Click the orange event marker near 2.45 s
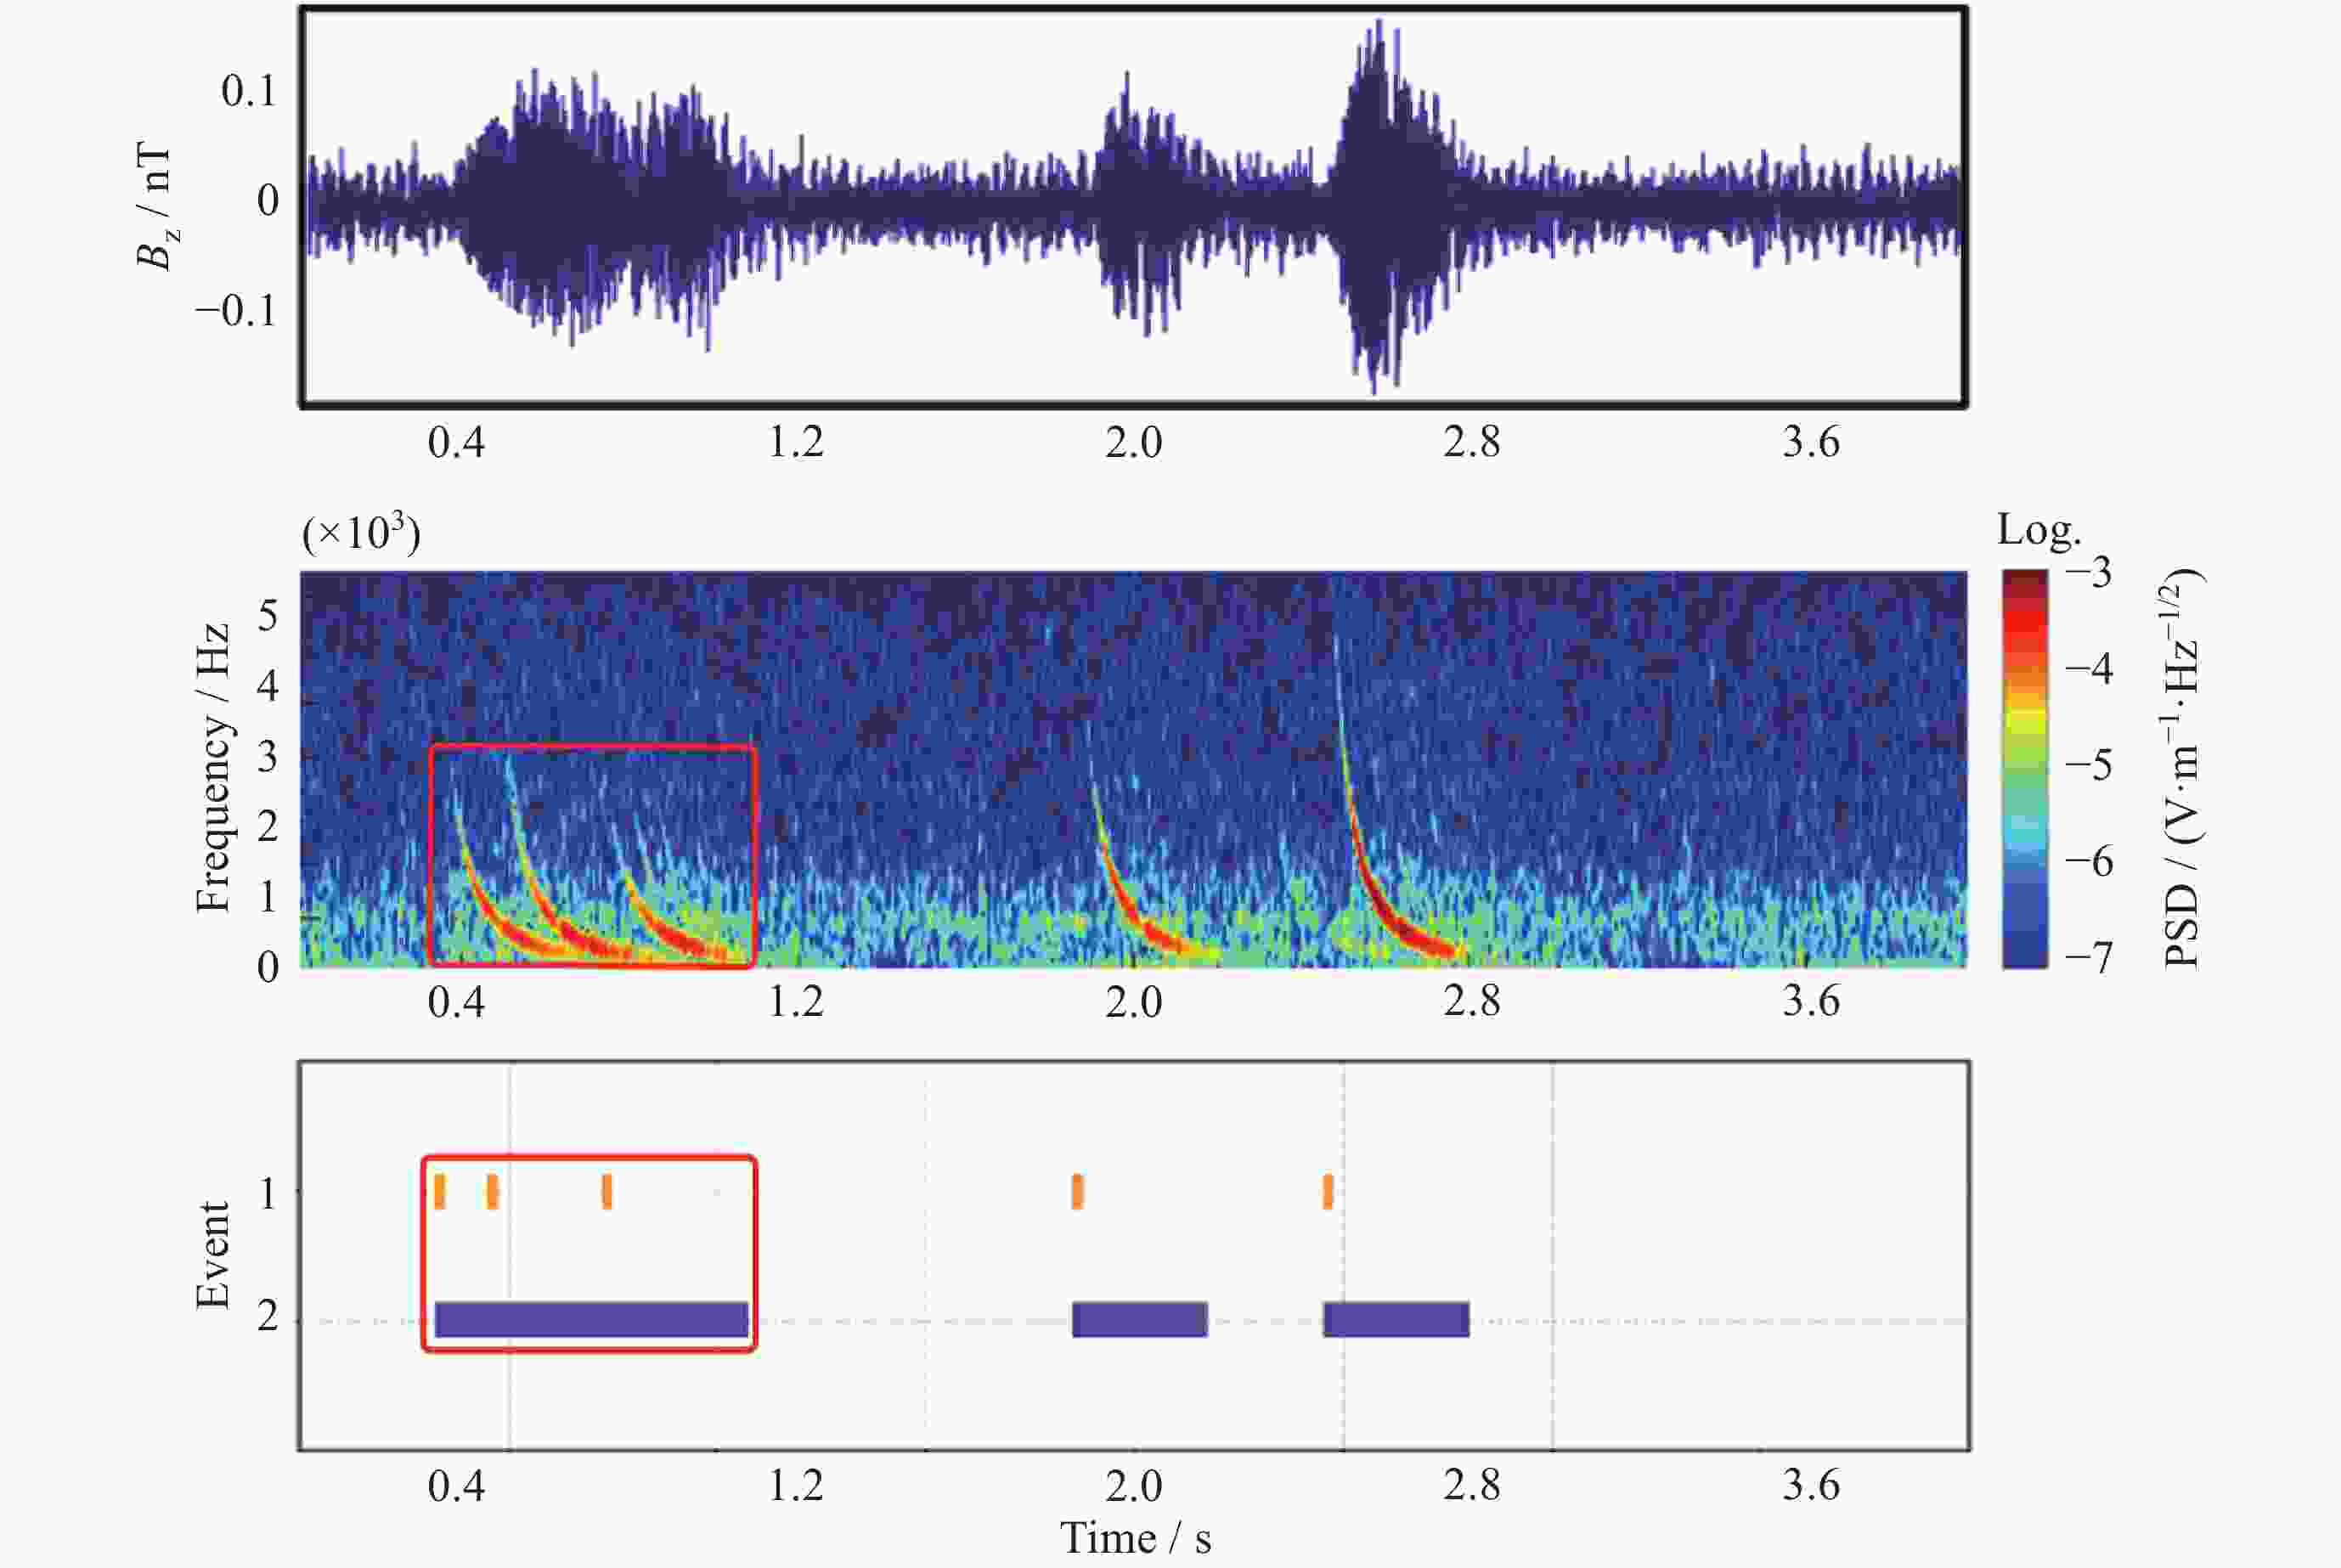 pyautogui.click(x=1328, y=1191)
